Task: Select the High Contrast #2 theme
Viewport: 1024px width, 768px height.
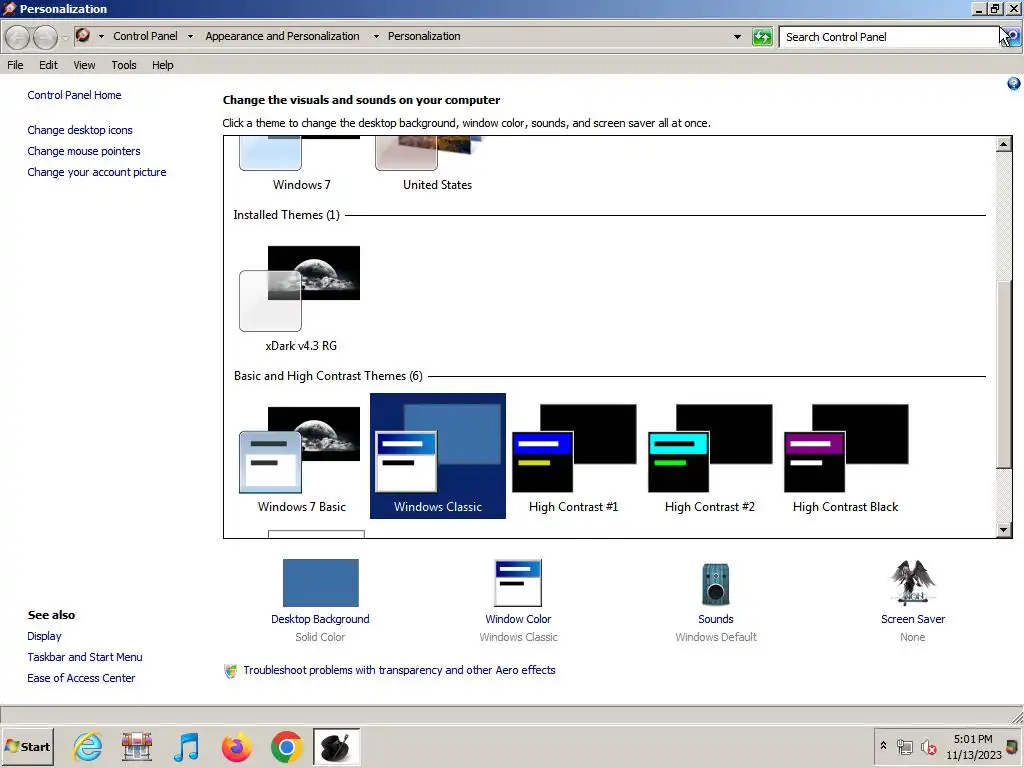Action: [x=710, y=456]
